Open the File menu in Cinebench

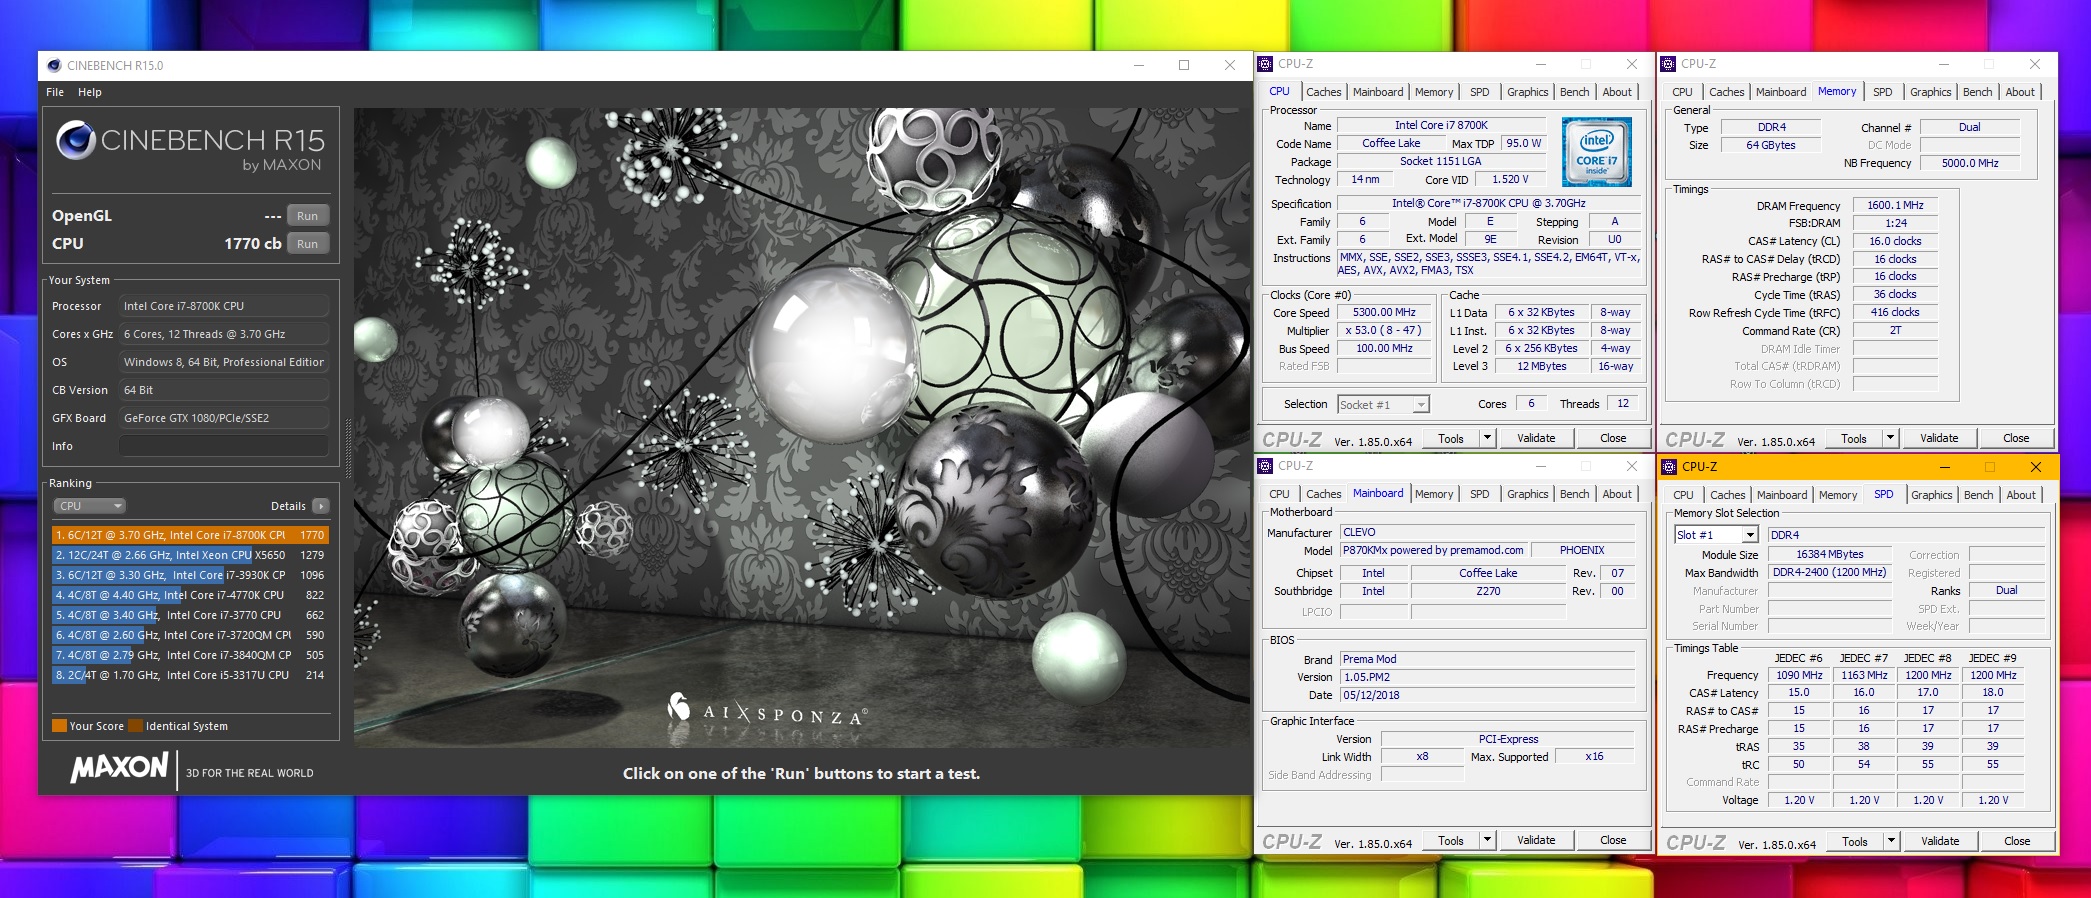coord(55,92)
